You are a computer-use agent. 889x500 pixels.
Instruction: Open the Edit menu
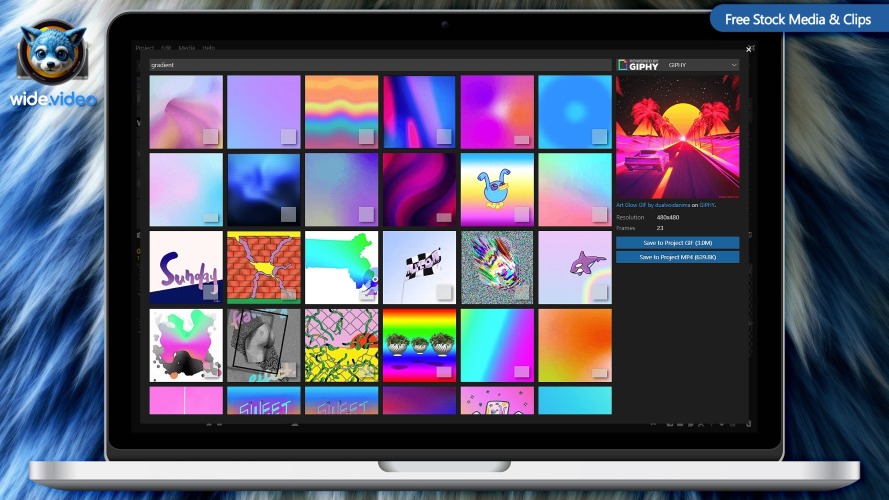(166, 48)
